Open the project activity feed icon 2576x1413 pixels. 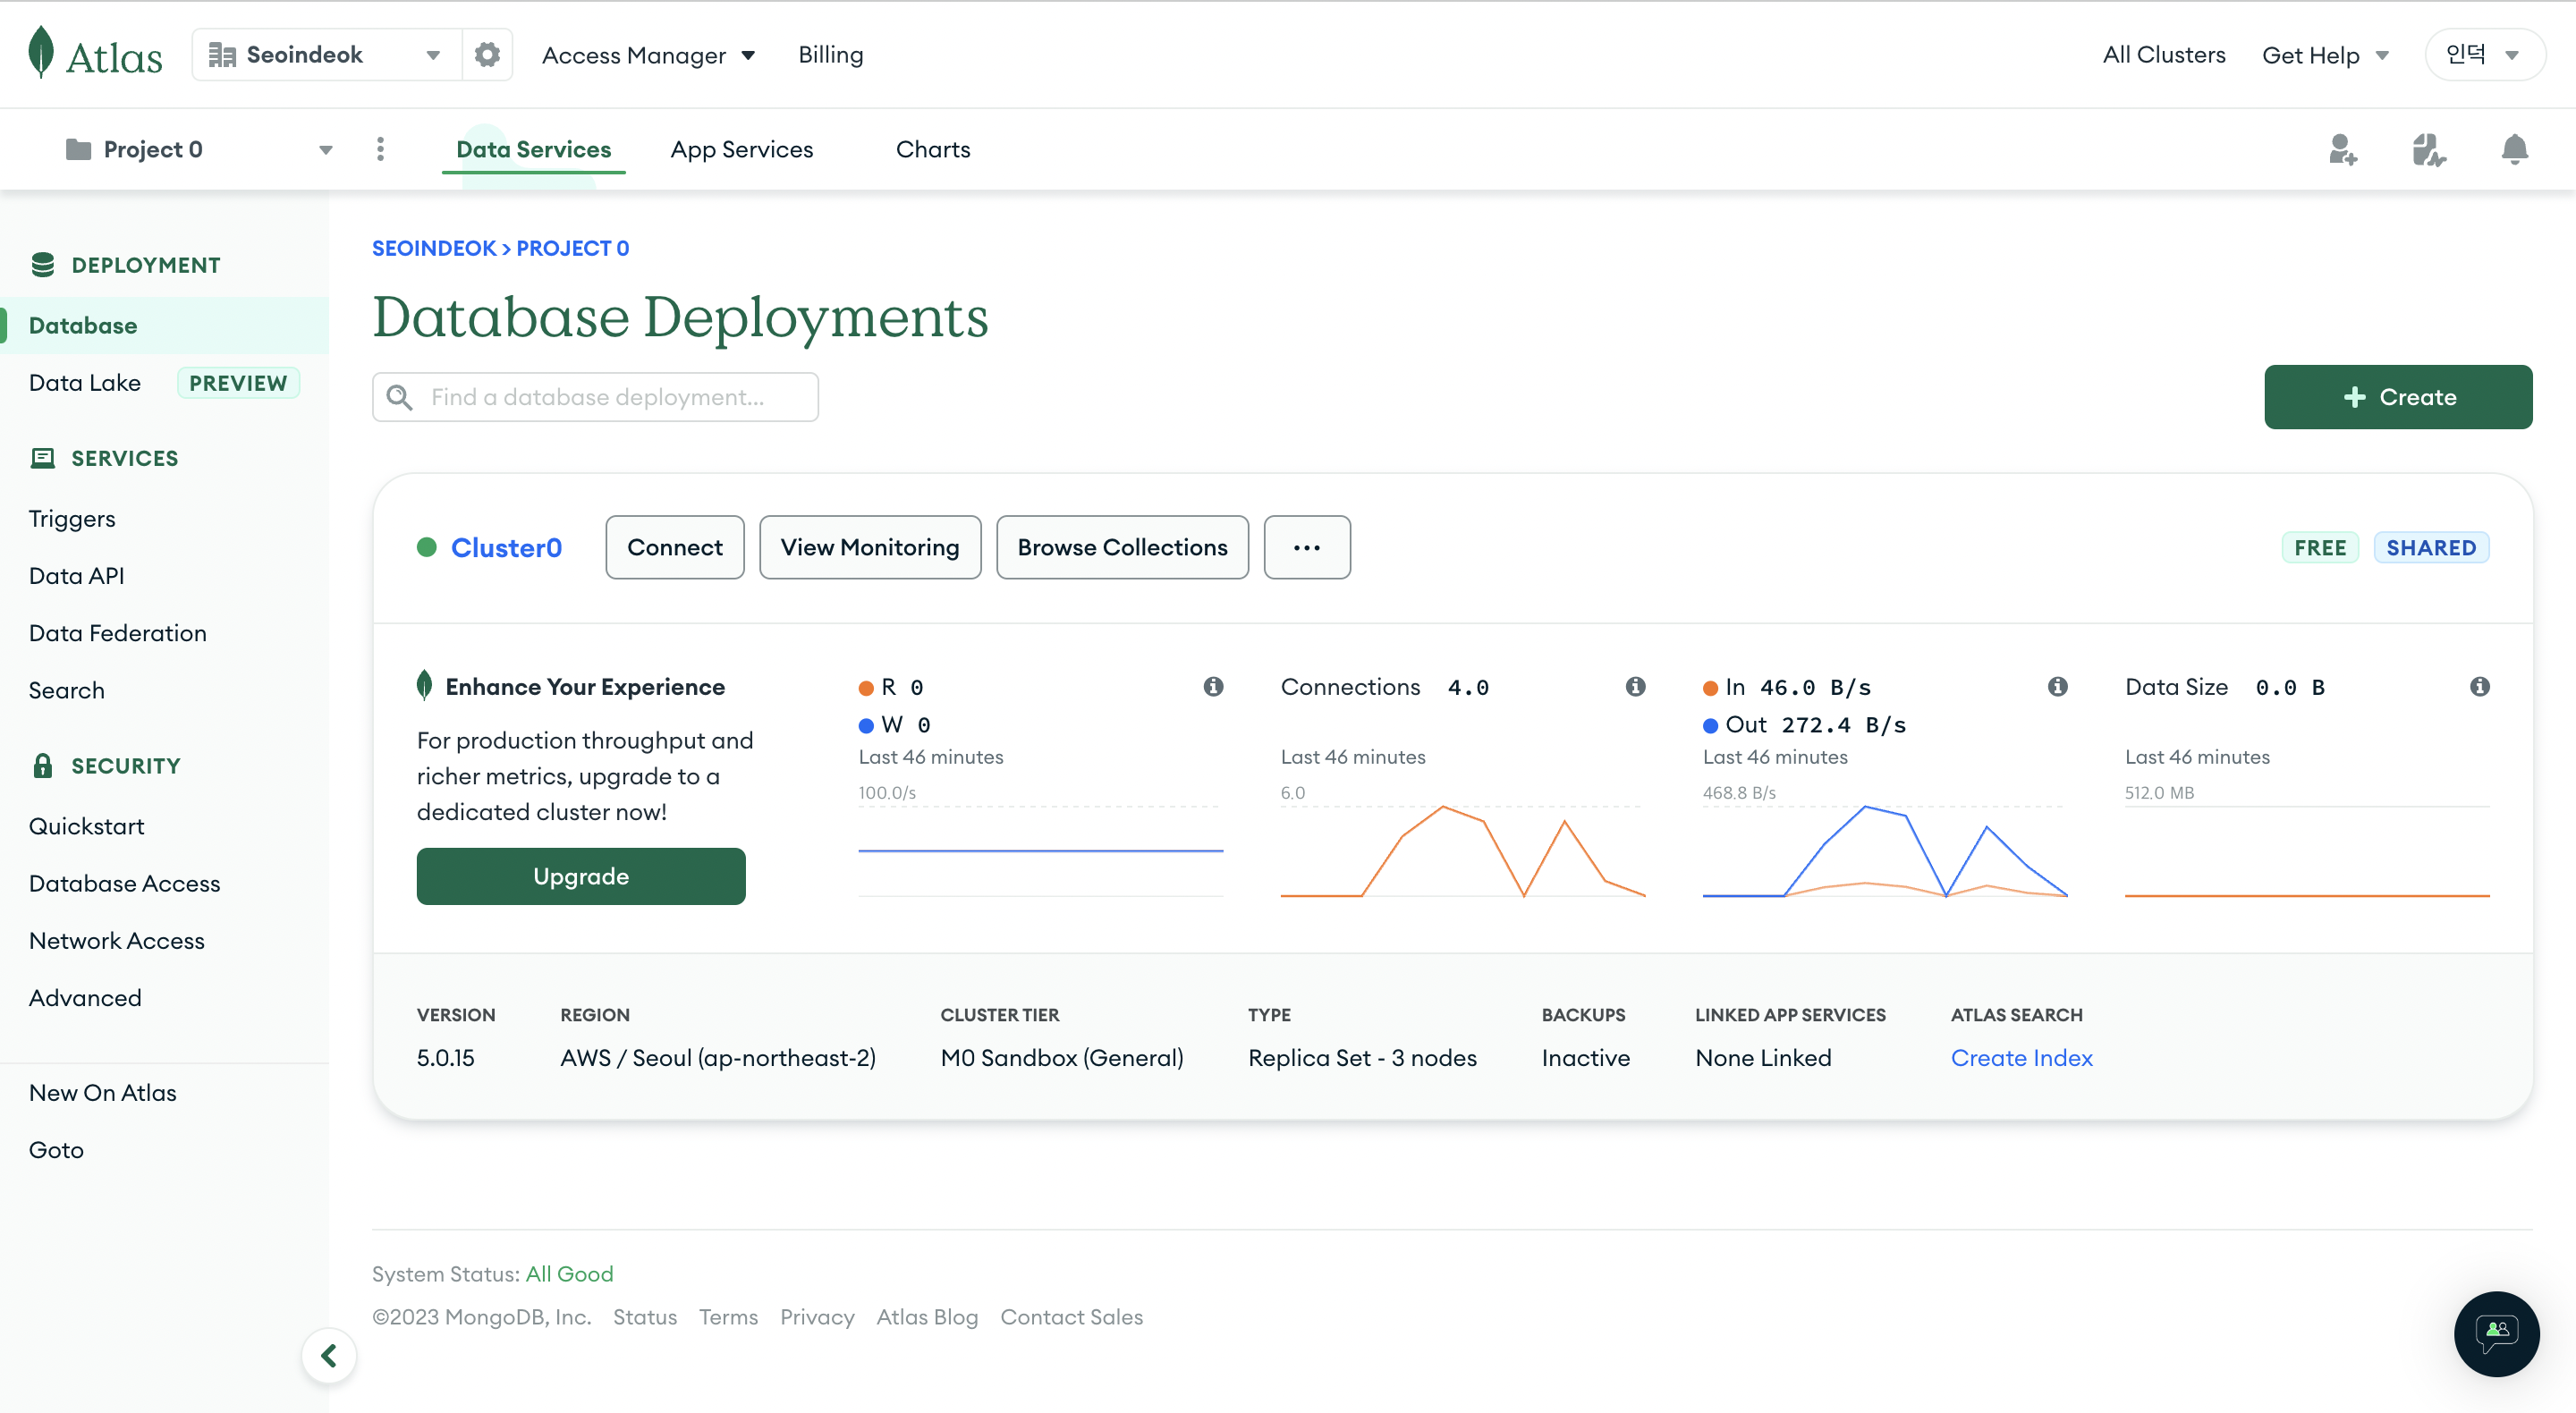[2429, 150]
